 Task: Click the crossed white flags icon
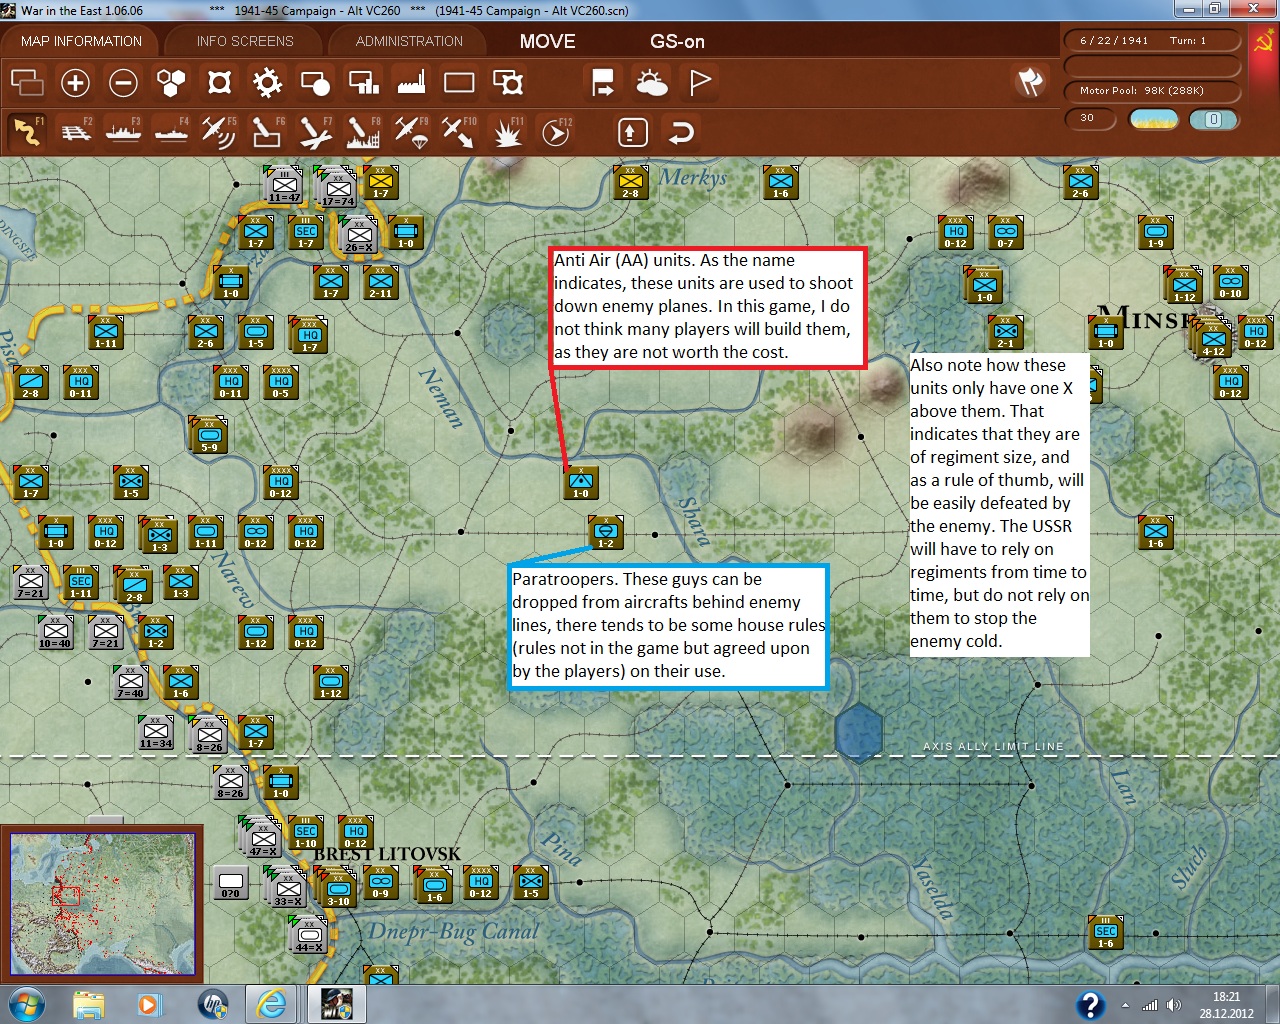point(1030,82)
